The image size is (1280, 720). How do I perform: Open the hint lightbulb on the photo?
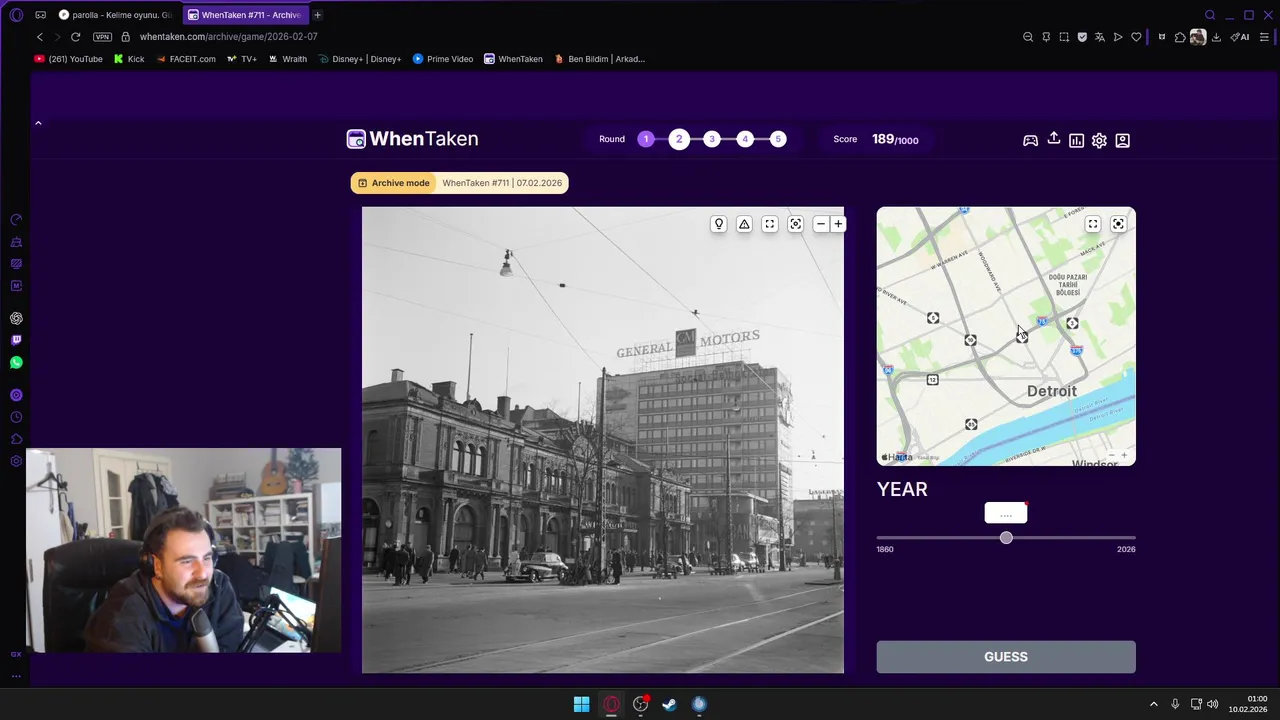pos(718,224)
